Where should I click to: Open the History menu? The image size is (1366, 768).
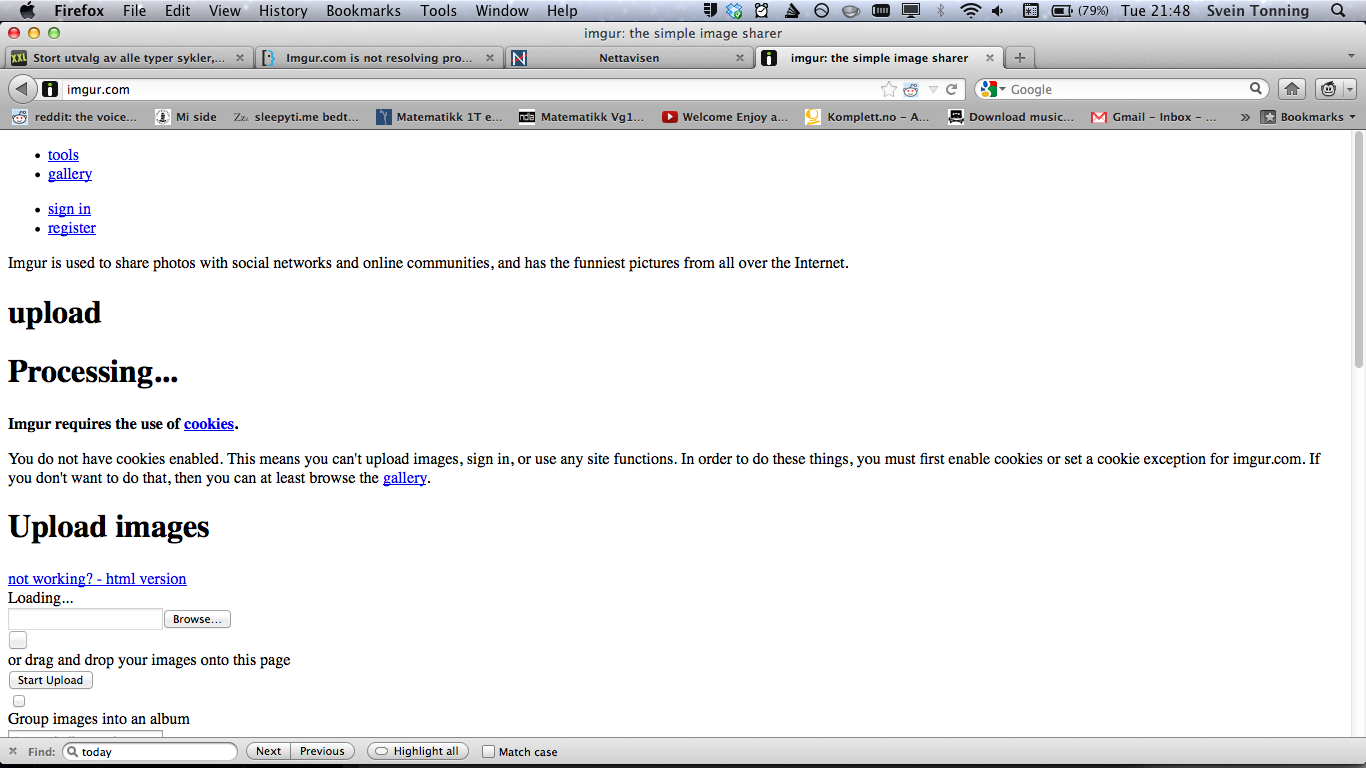point(283,11)
